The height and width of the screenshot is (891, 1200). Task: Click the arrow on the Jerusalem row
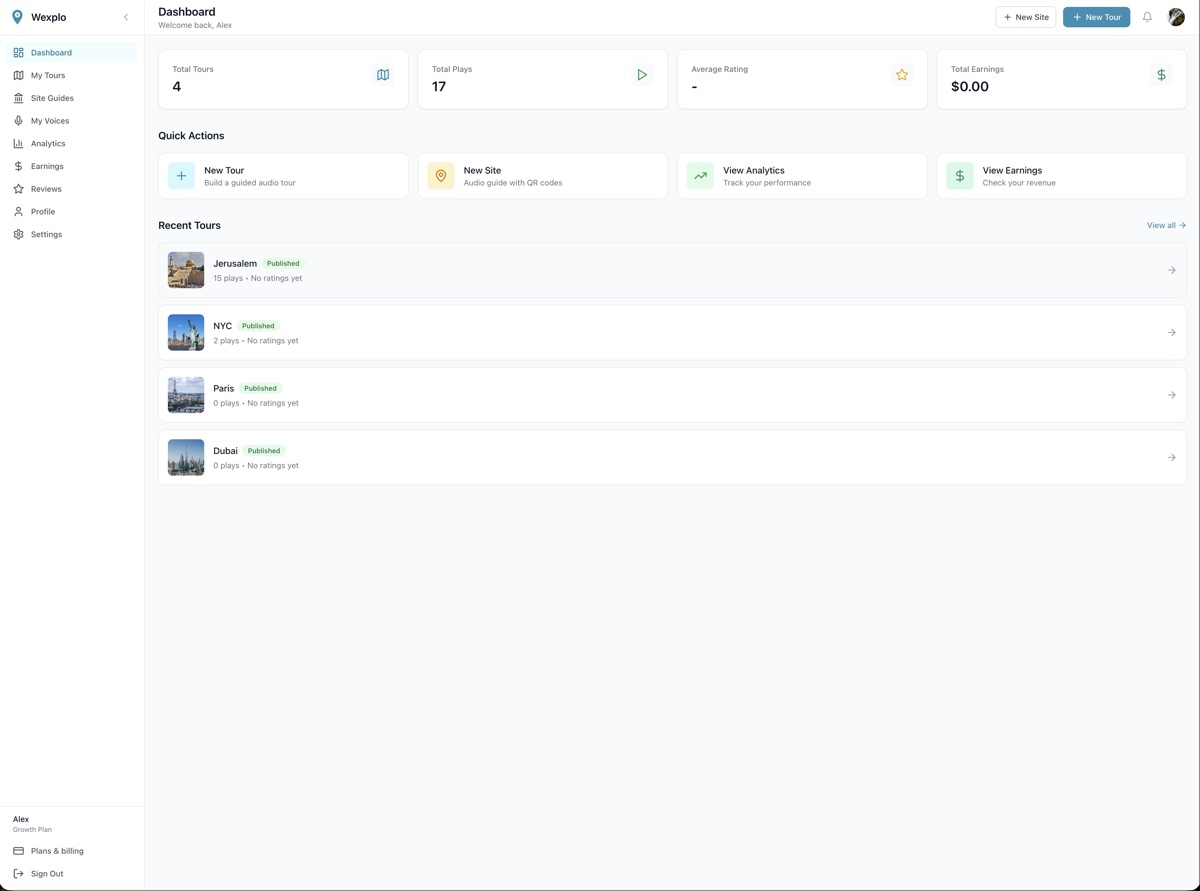1172,270
